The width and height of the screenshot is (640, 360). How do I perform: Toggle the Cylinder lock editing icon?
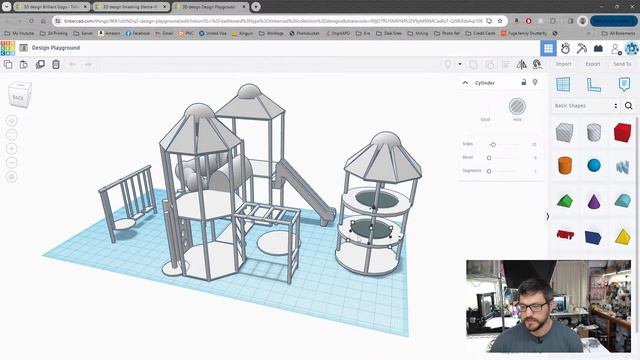click(524, 82)
